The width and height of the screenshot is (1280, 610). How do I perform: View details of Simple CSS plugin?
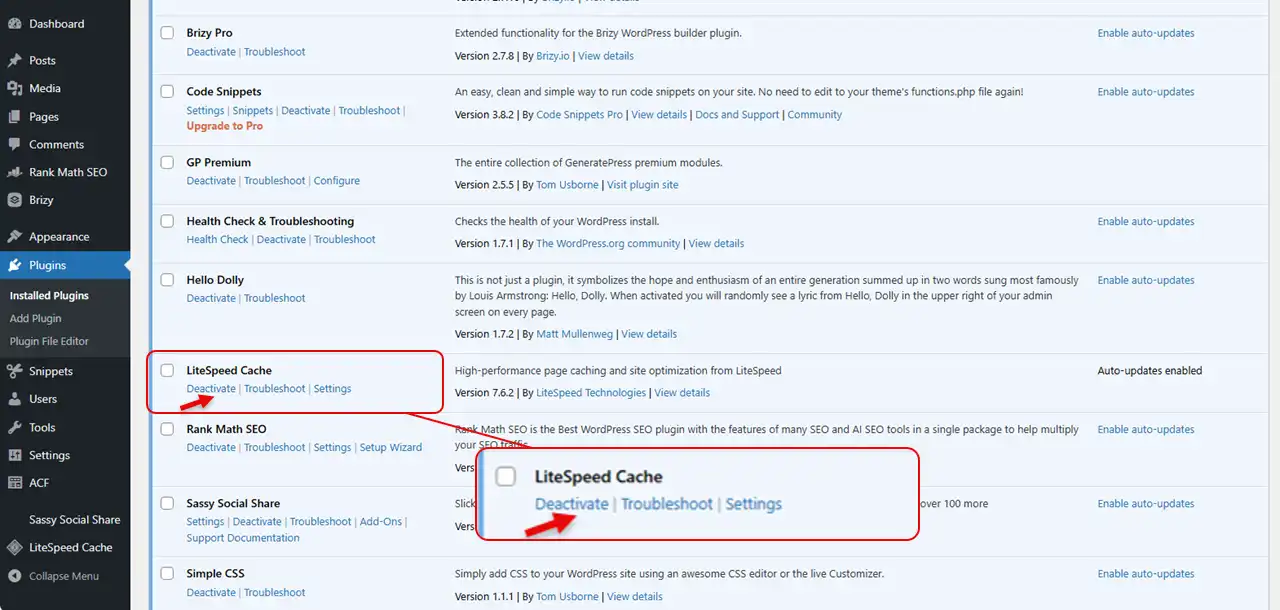[x=634, y=597]
